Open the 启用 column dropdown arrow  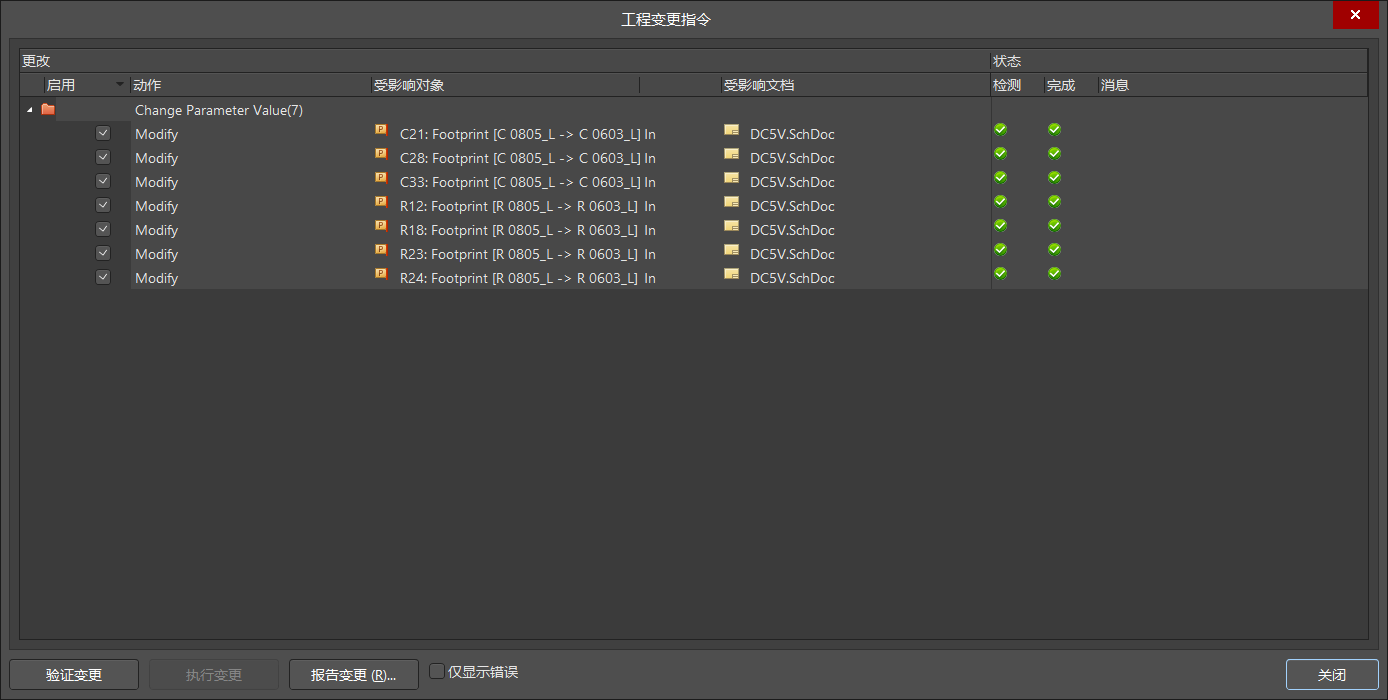click(x=121, y=85)
